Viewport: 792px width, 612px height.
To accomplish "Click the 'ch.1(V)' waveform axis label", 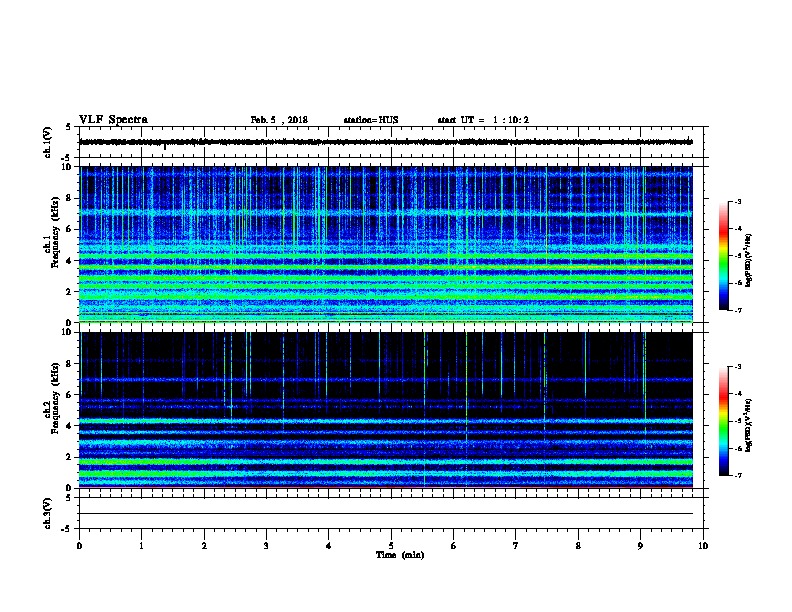I will (x=47, y=142).
